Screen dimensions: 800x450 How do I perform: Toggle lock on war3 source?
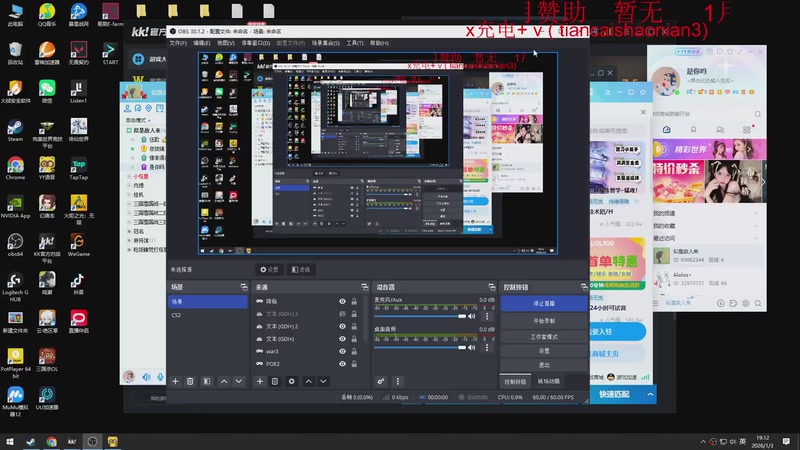(x=354, y=351)
